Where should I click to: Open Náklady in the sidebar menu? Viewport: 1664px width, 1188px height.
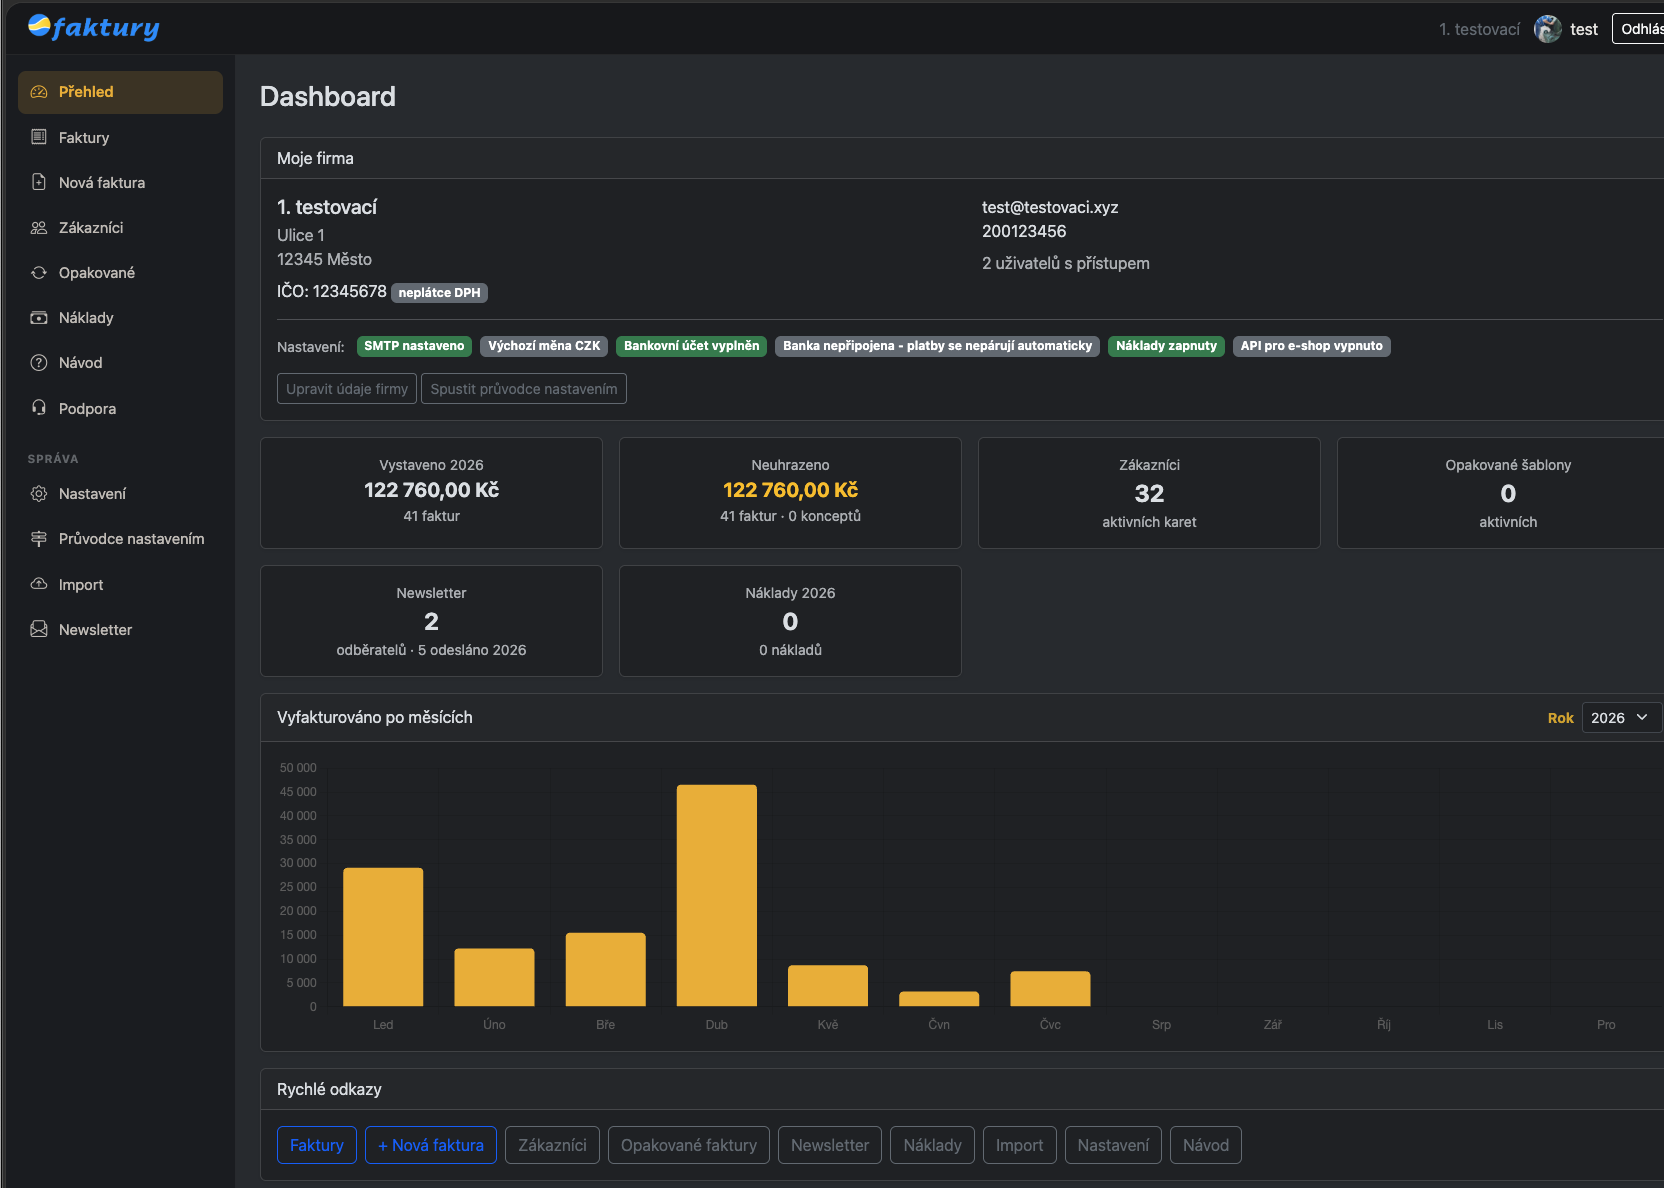pyautogui.click(x=120, y=318)
